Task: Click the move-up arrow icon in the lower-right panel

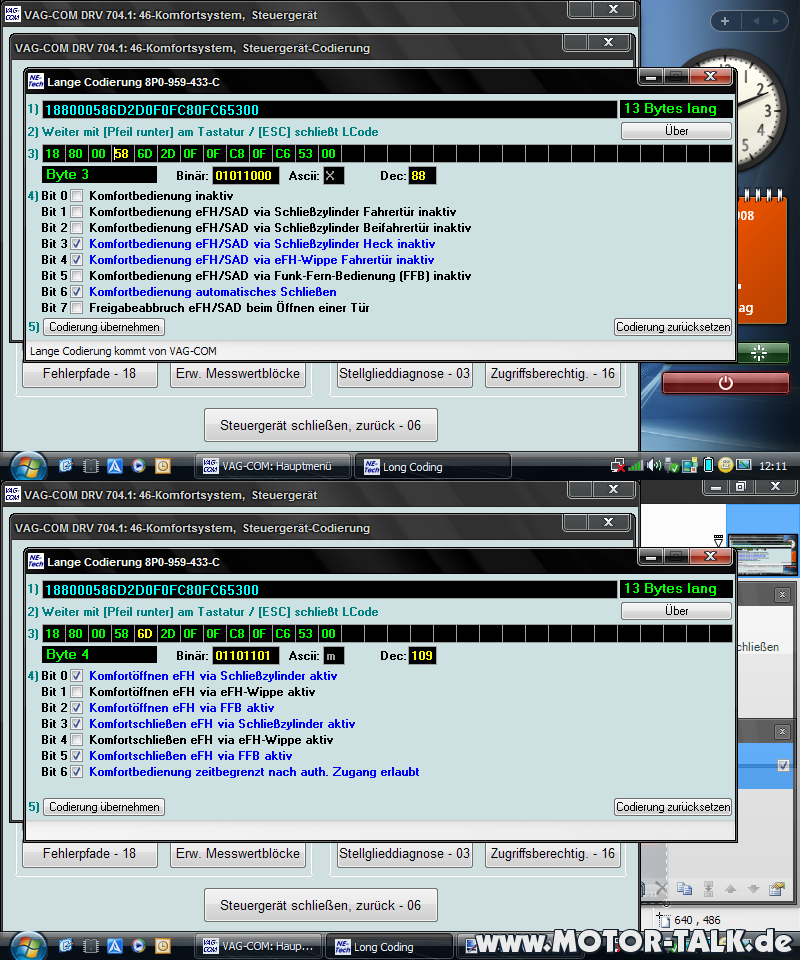Action: (730, 889)
